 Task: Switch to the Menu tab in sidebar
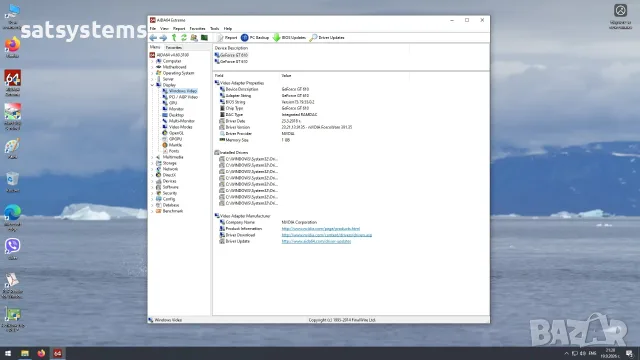(x=155, y=47)
